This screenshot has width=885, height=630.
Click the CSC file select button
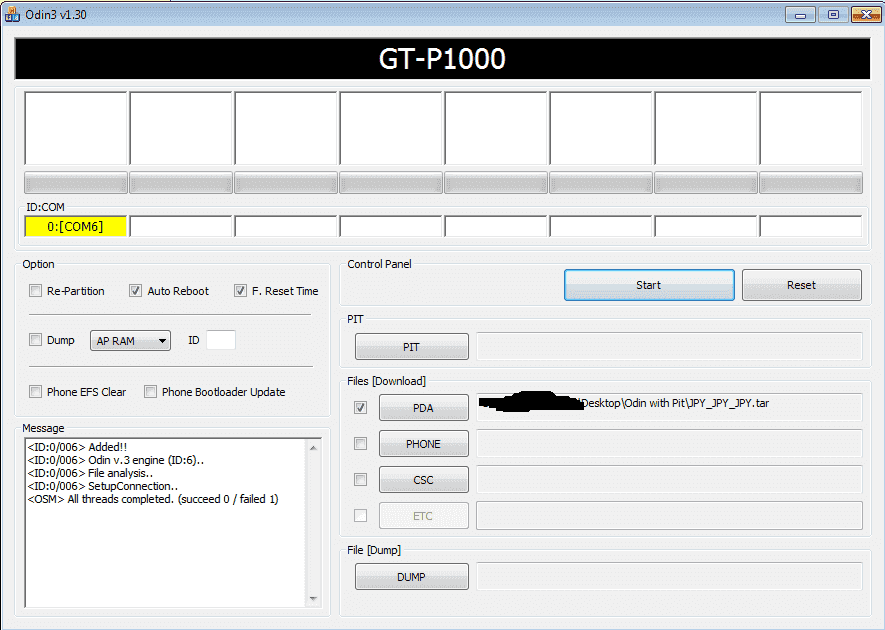coord(423,480)
